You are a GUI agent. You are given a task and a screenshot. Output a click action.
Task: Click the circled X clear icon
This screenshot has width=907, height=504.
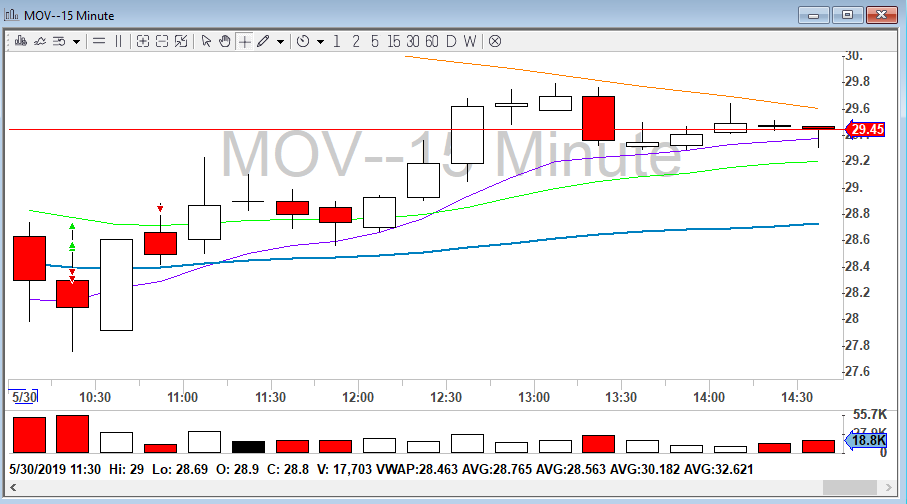[x=495, y=41]
